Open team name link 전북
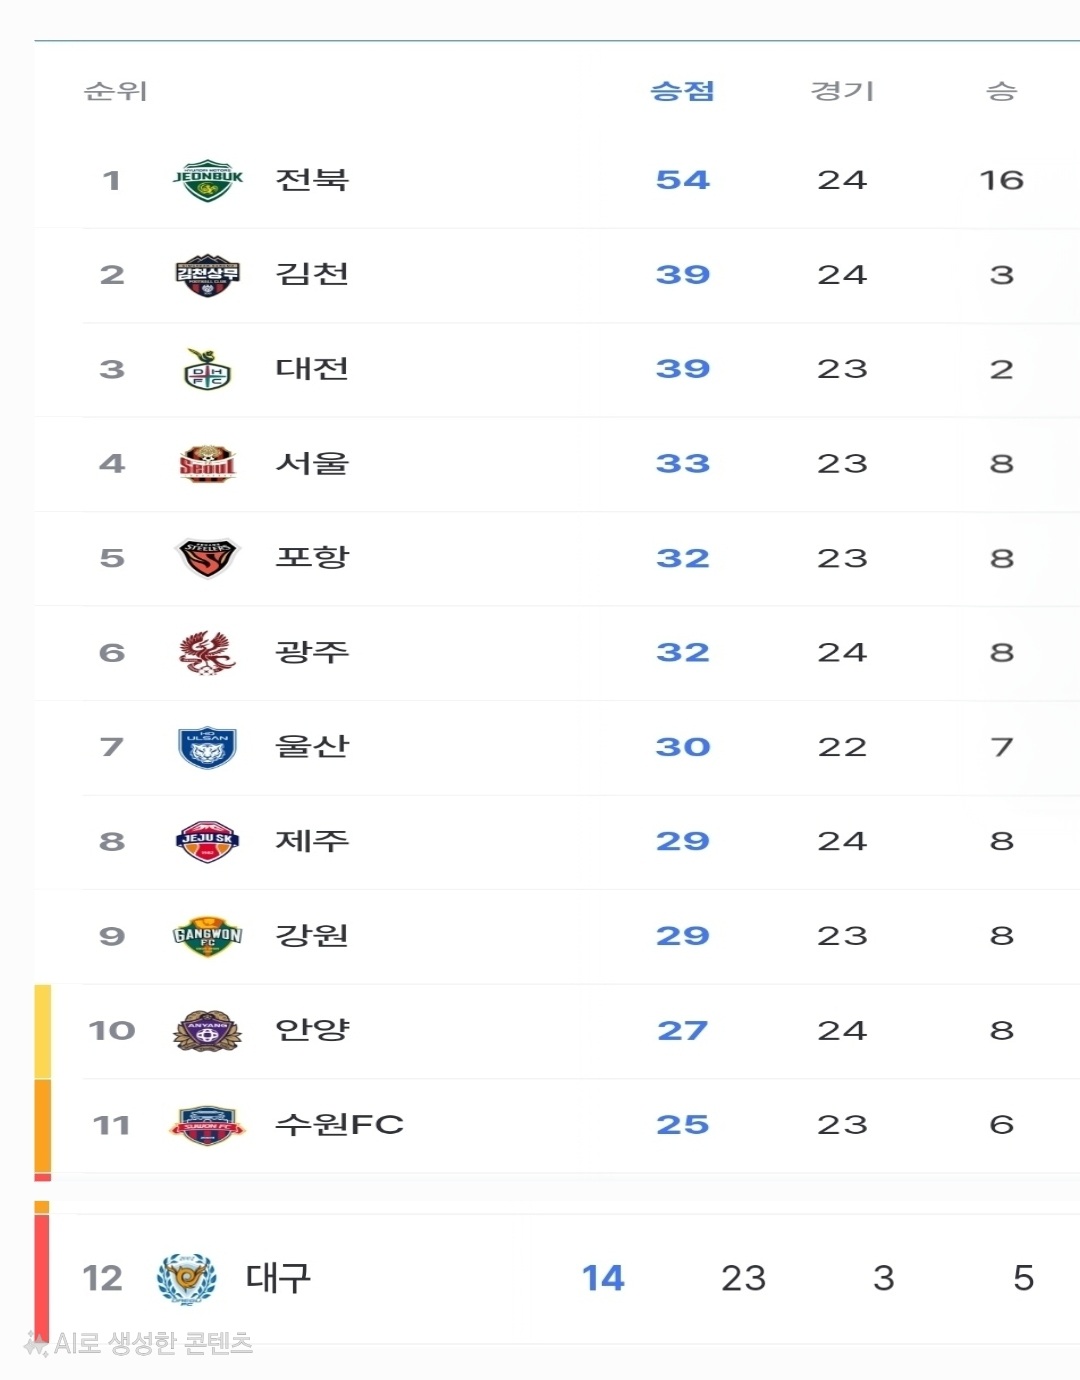The image size is (1080, 1380). (312, 180)
